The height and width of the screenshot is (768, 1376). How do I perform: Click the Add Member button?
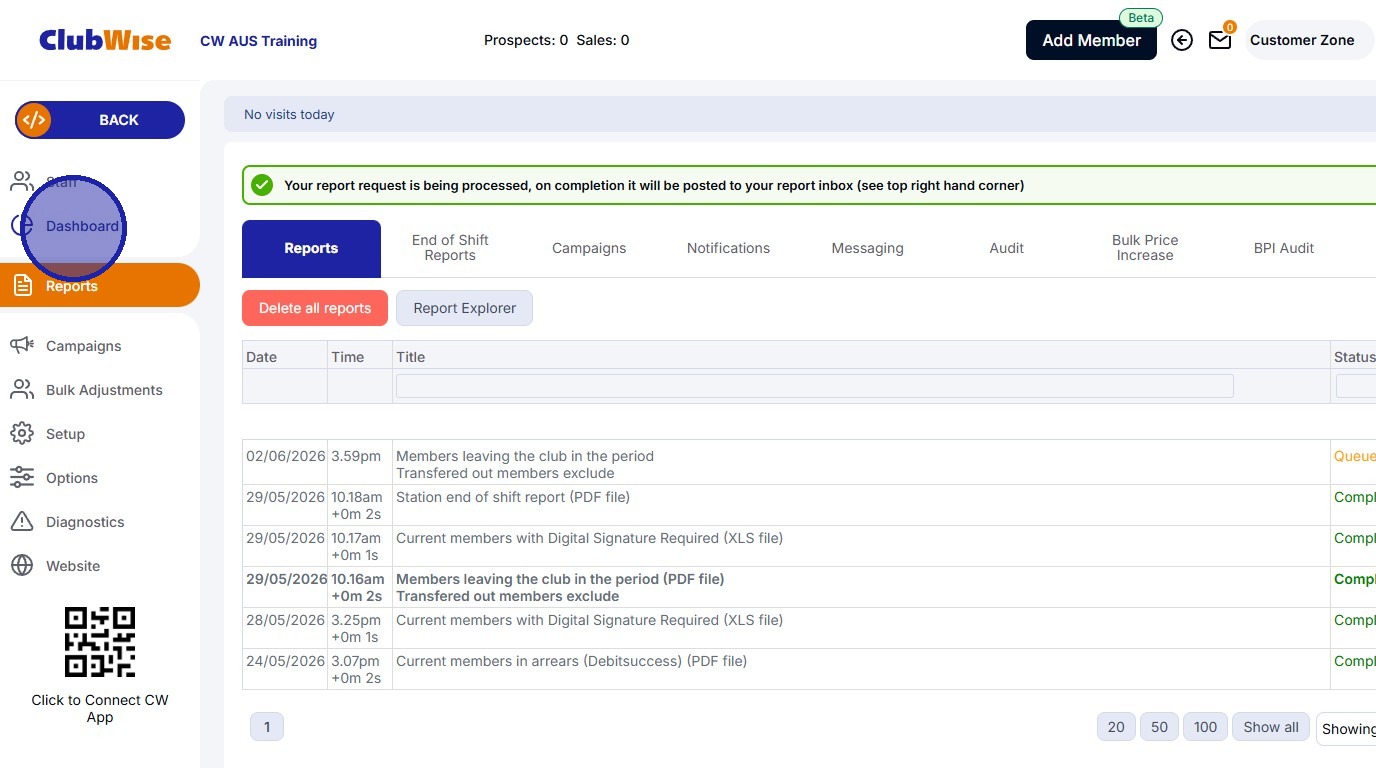click(1091, 40)
